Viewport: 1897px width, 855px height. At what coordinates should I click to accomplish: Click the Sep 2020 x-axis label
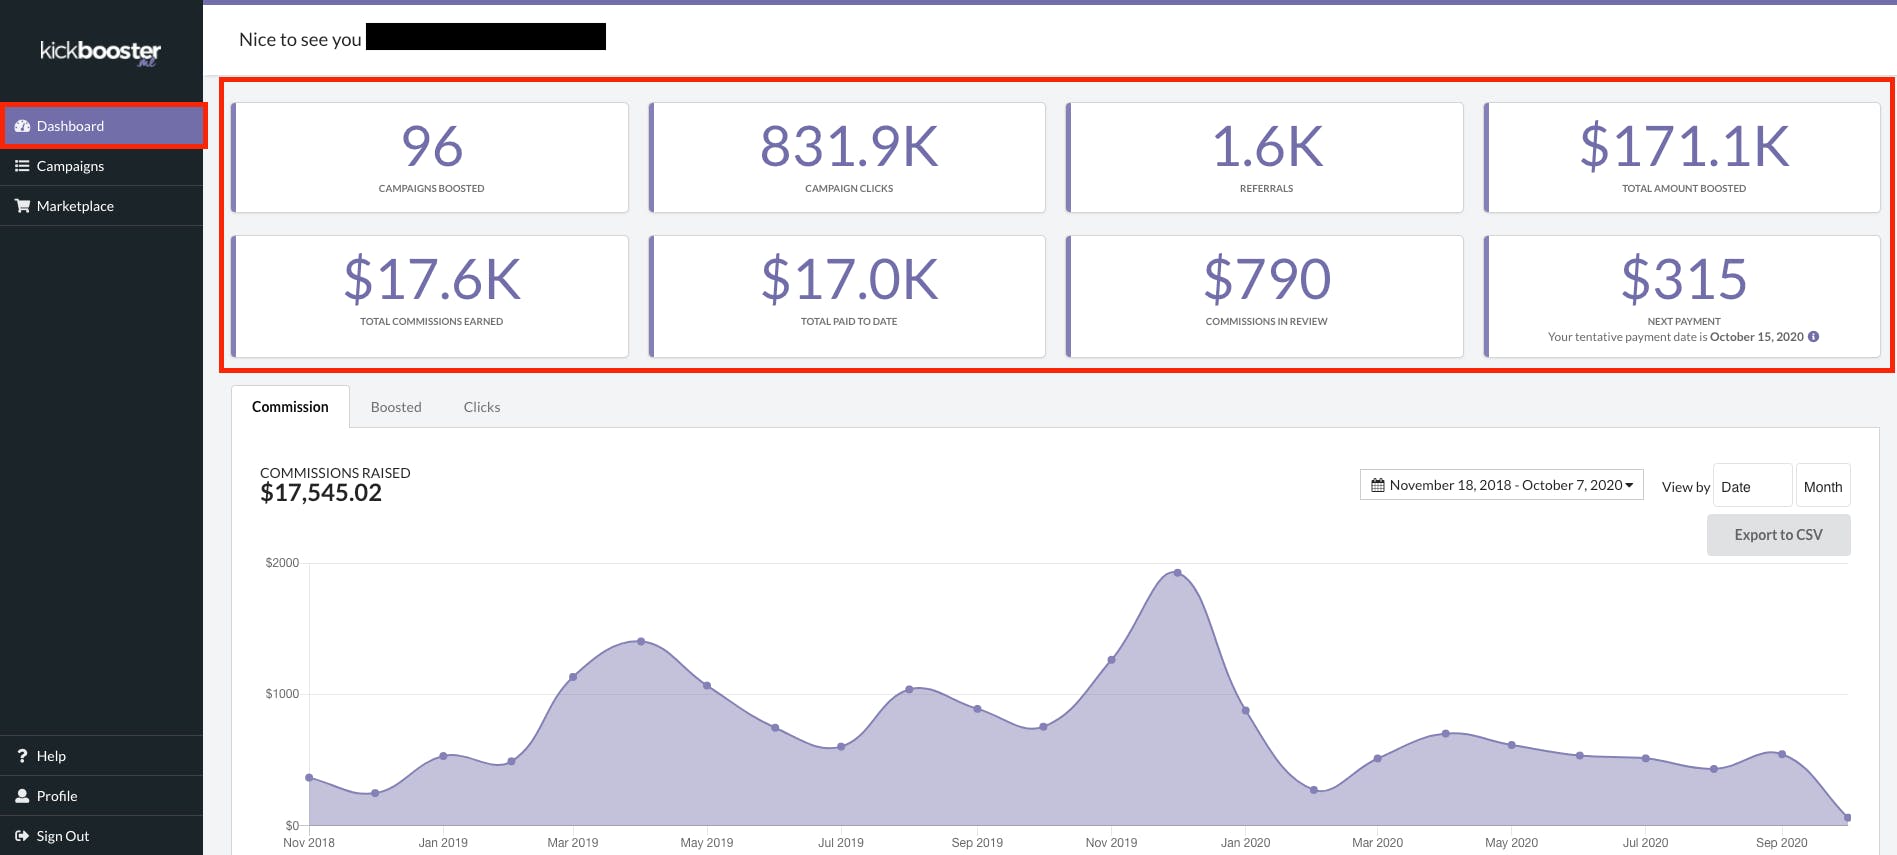1782,843
